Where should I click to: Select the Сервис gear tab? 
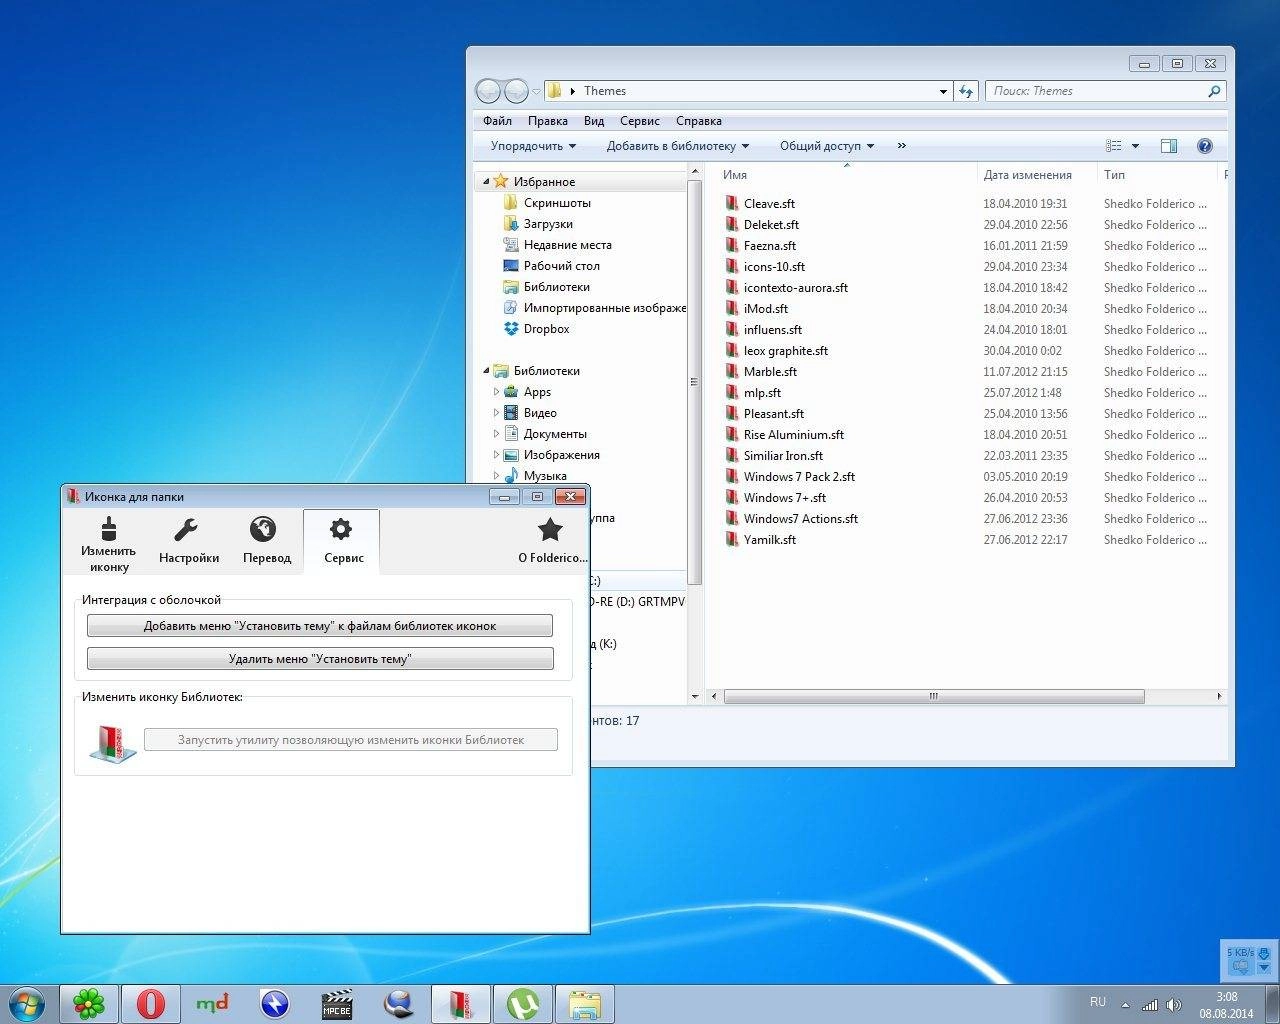coord(342,543)
